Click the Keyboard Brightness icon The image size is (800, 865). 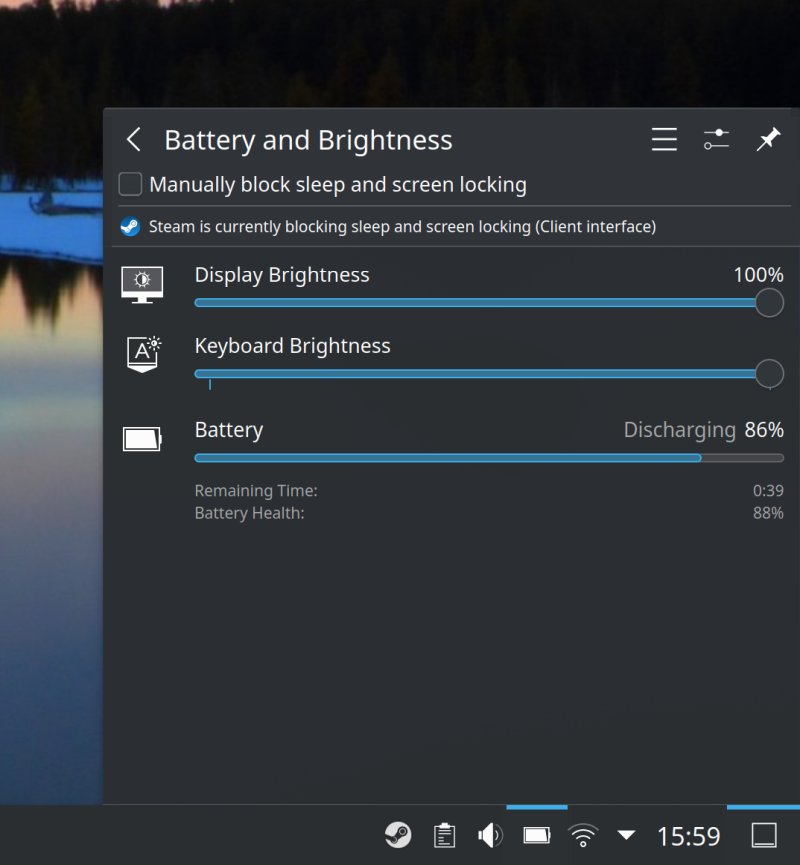pyautogui.click(x=143, y=354)
